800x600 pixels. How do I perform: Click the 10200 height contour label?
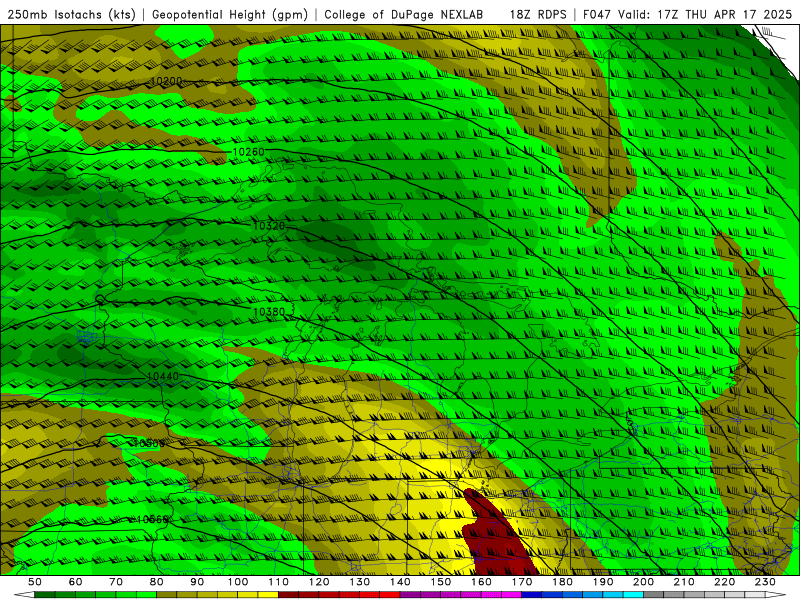pyautogui.click(x=166, y=81)
